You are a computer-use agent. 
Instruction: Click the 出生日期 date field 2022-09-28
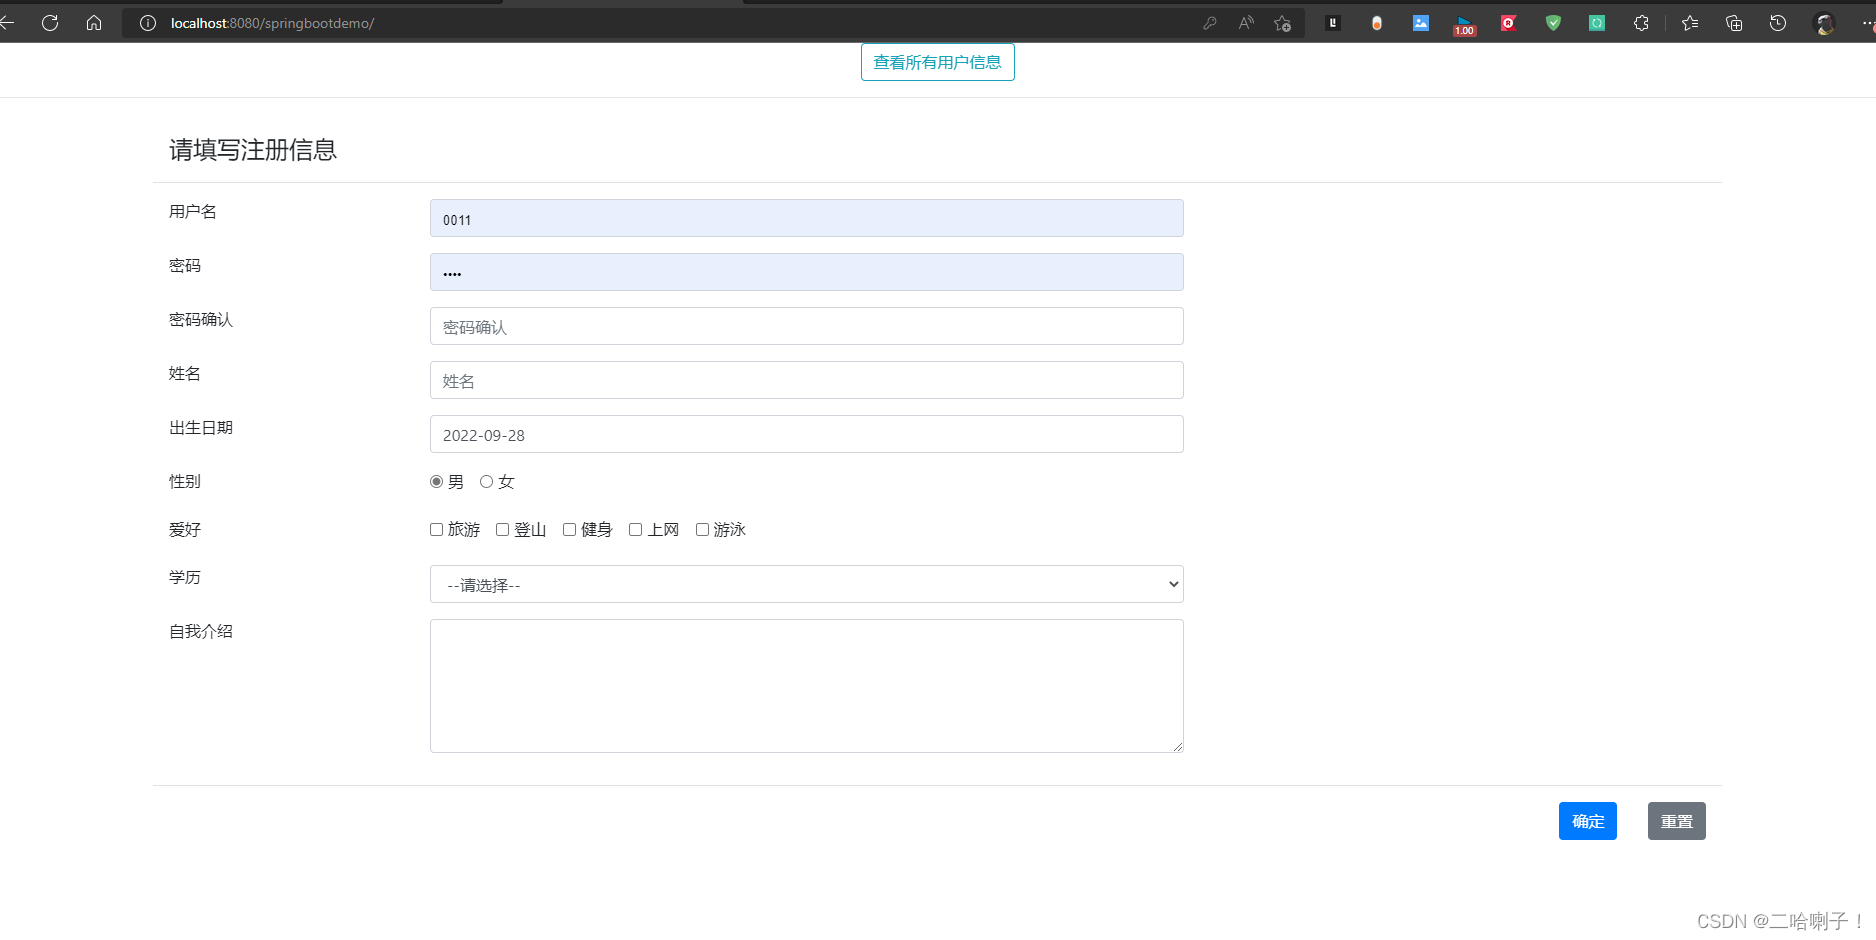click(807, 434)
